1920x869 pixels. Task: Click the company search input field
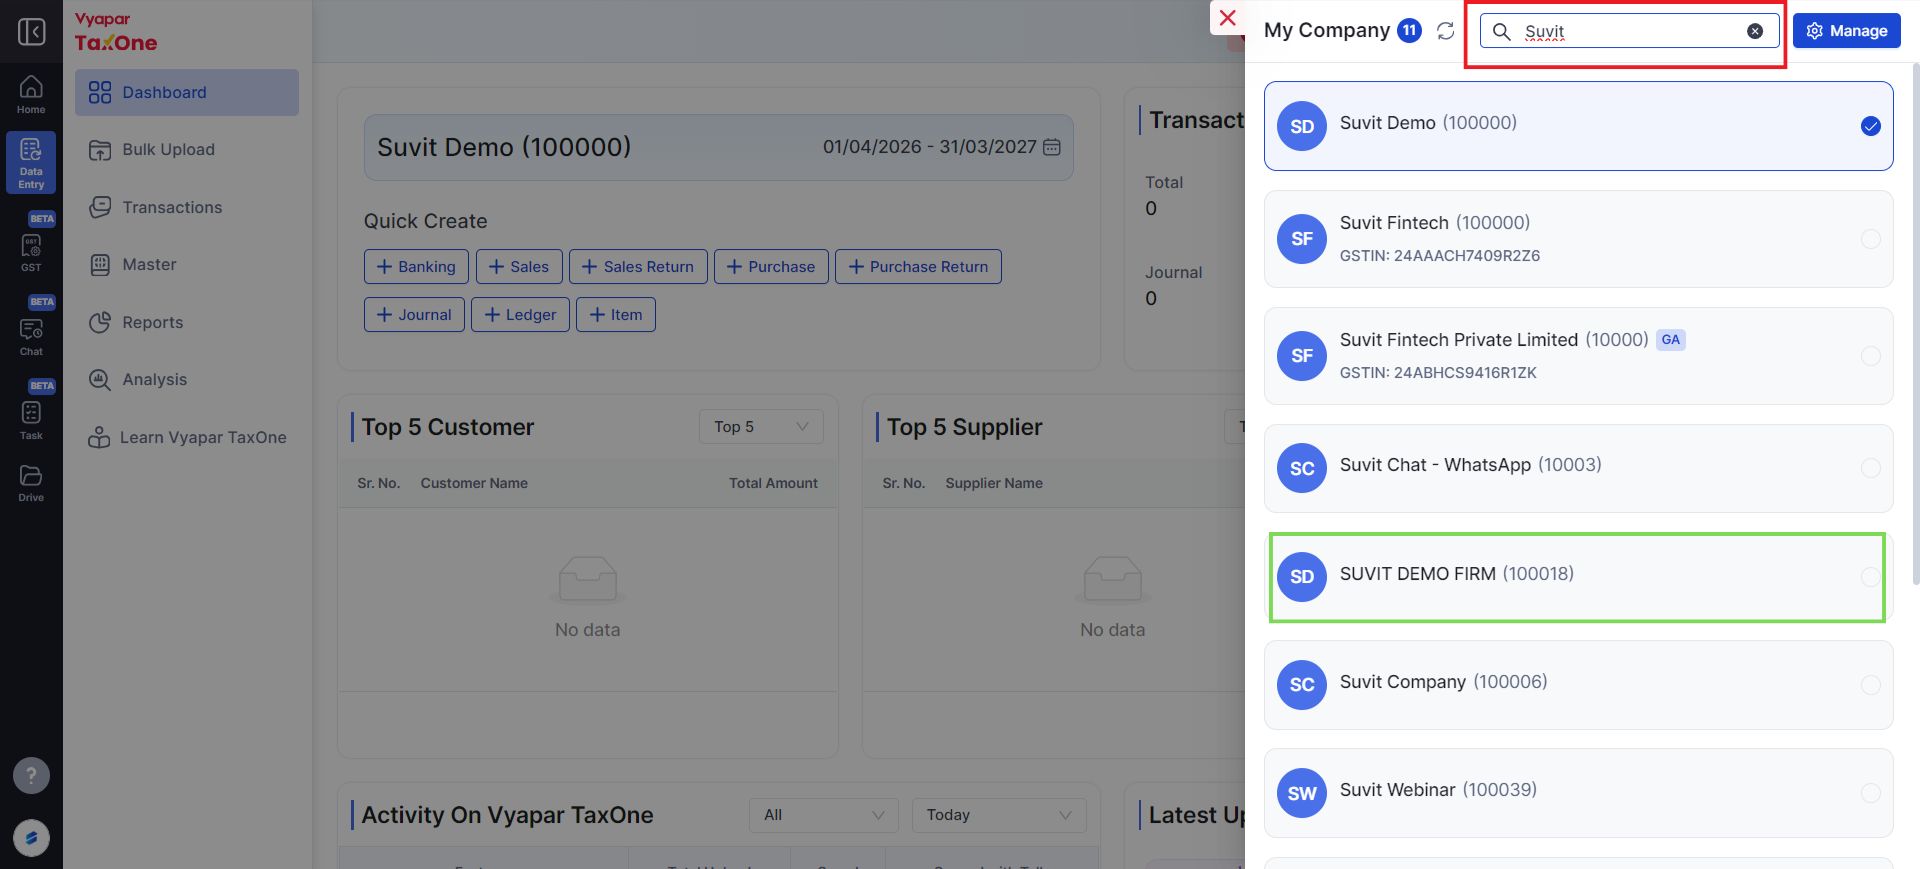tap(1629, 31)
